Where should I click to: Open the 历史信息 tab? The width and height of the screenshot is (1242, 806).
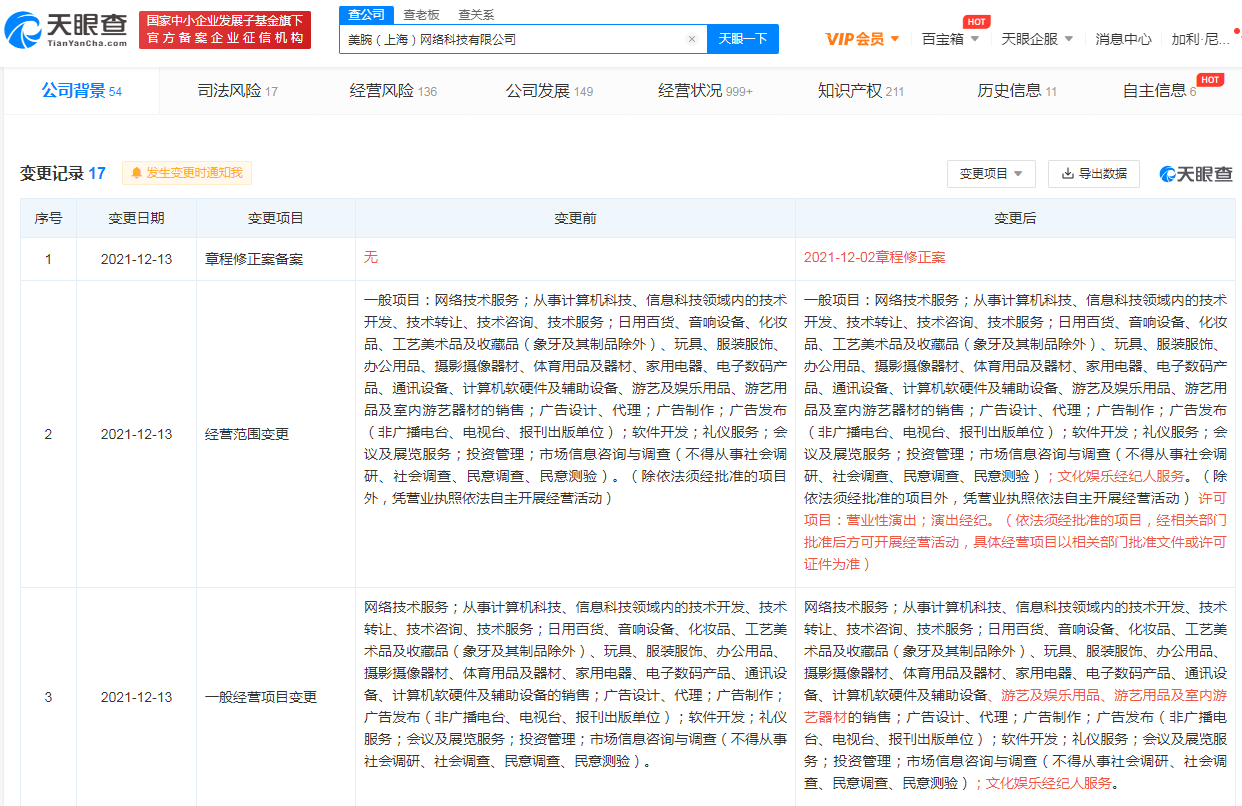[x=1017, y=91]
